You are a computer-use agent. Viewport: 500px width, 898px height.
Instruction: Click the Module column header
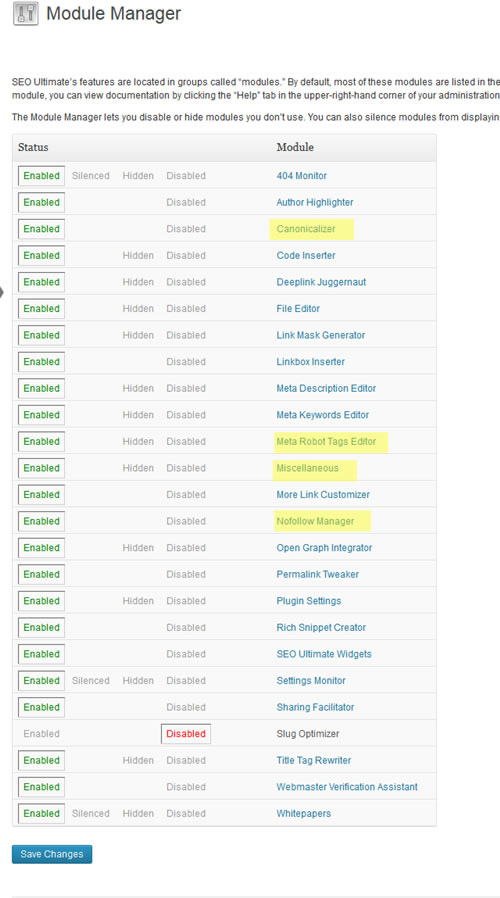[x=295, y=147]
